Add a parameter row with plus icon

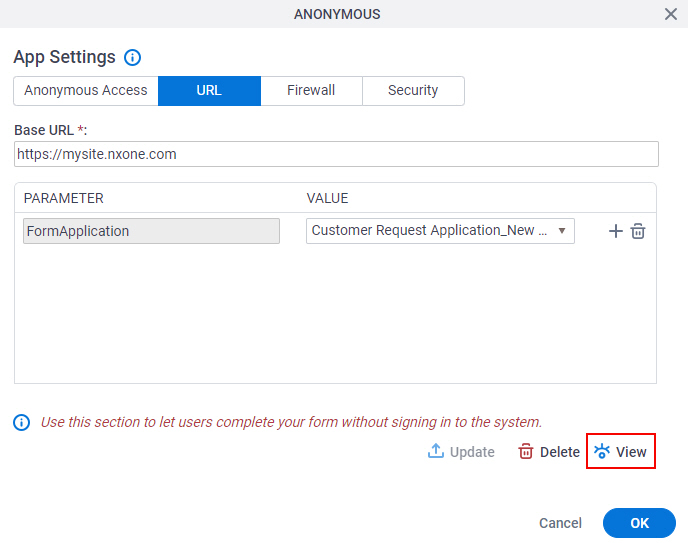coord(616,231)
